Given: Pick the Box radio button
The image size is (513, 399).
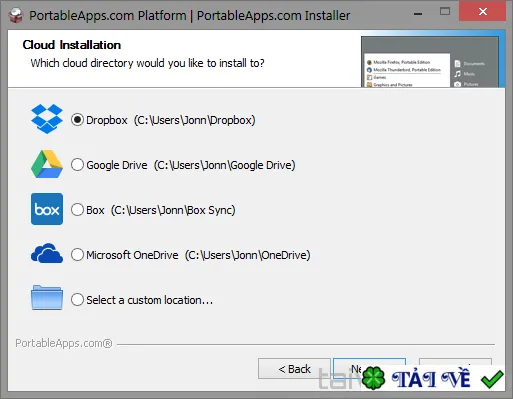Looking at the screenshot, I should [77, 210].
